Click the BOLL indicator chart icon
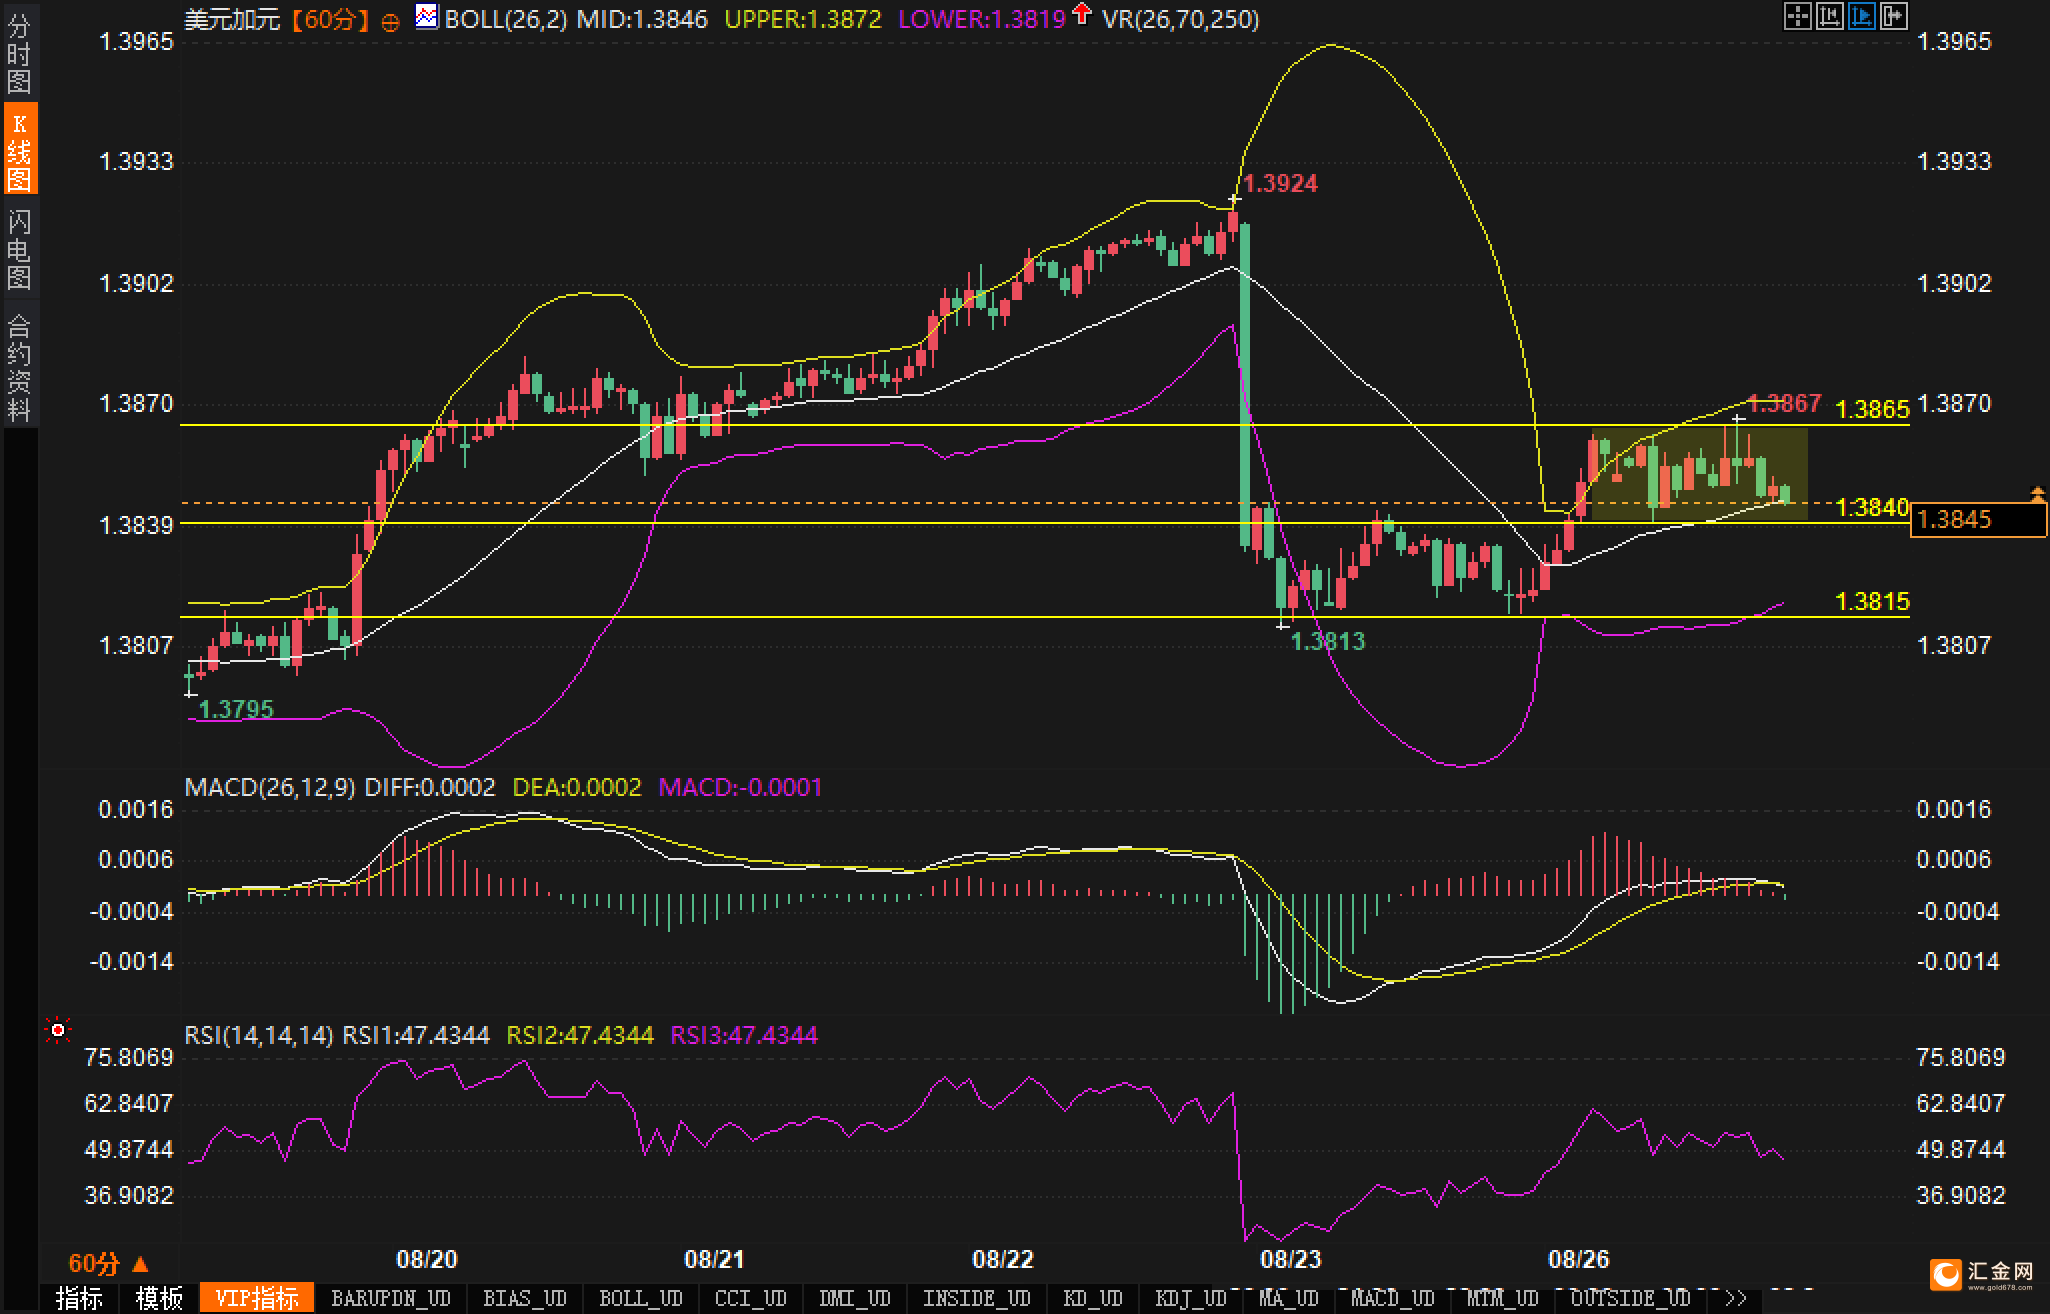Viewport: 2050px width, 1314px height. 427,16
